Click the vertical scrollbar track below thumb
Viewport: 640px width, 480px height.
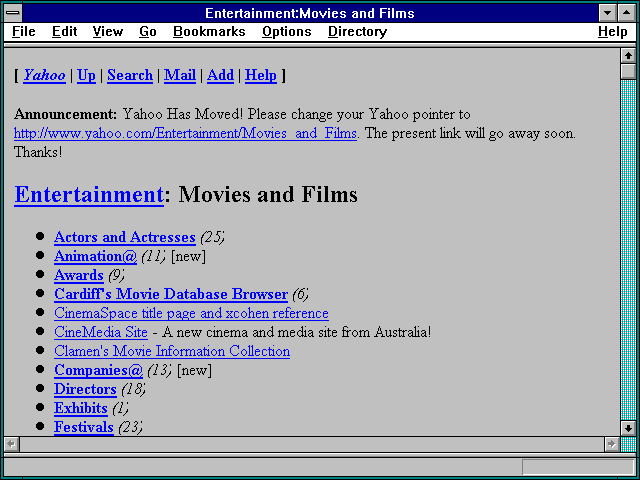(x=628, y=249)
